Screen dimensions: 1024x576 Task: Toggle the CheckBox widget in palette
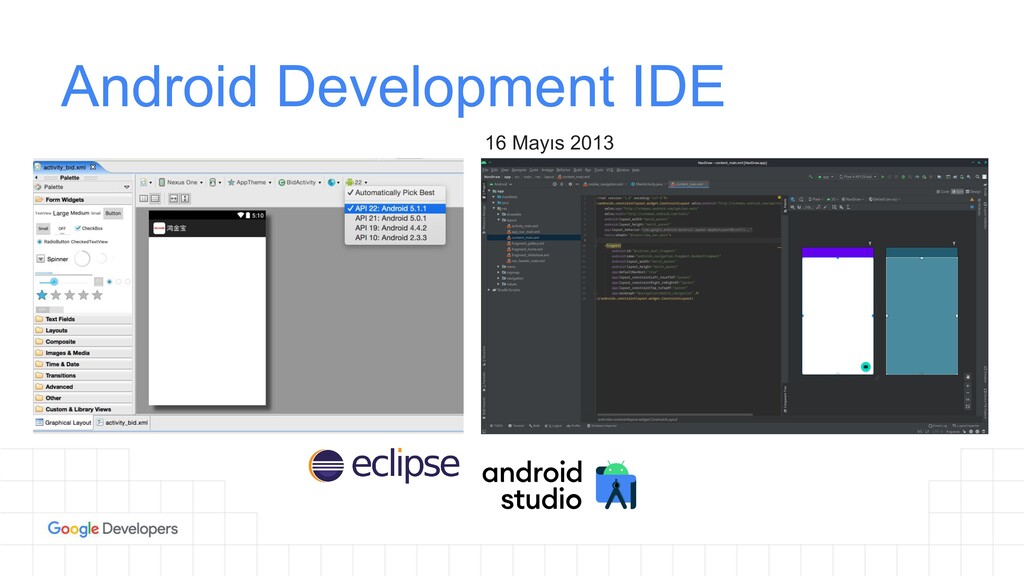[x=89, y=228]
